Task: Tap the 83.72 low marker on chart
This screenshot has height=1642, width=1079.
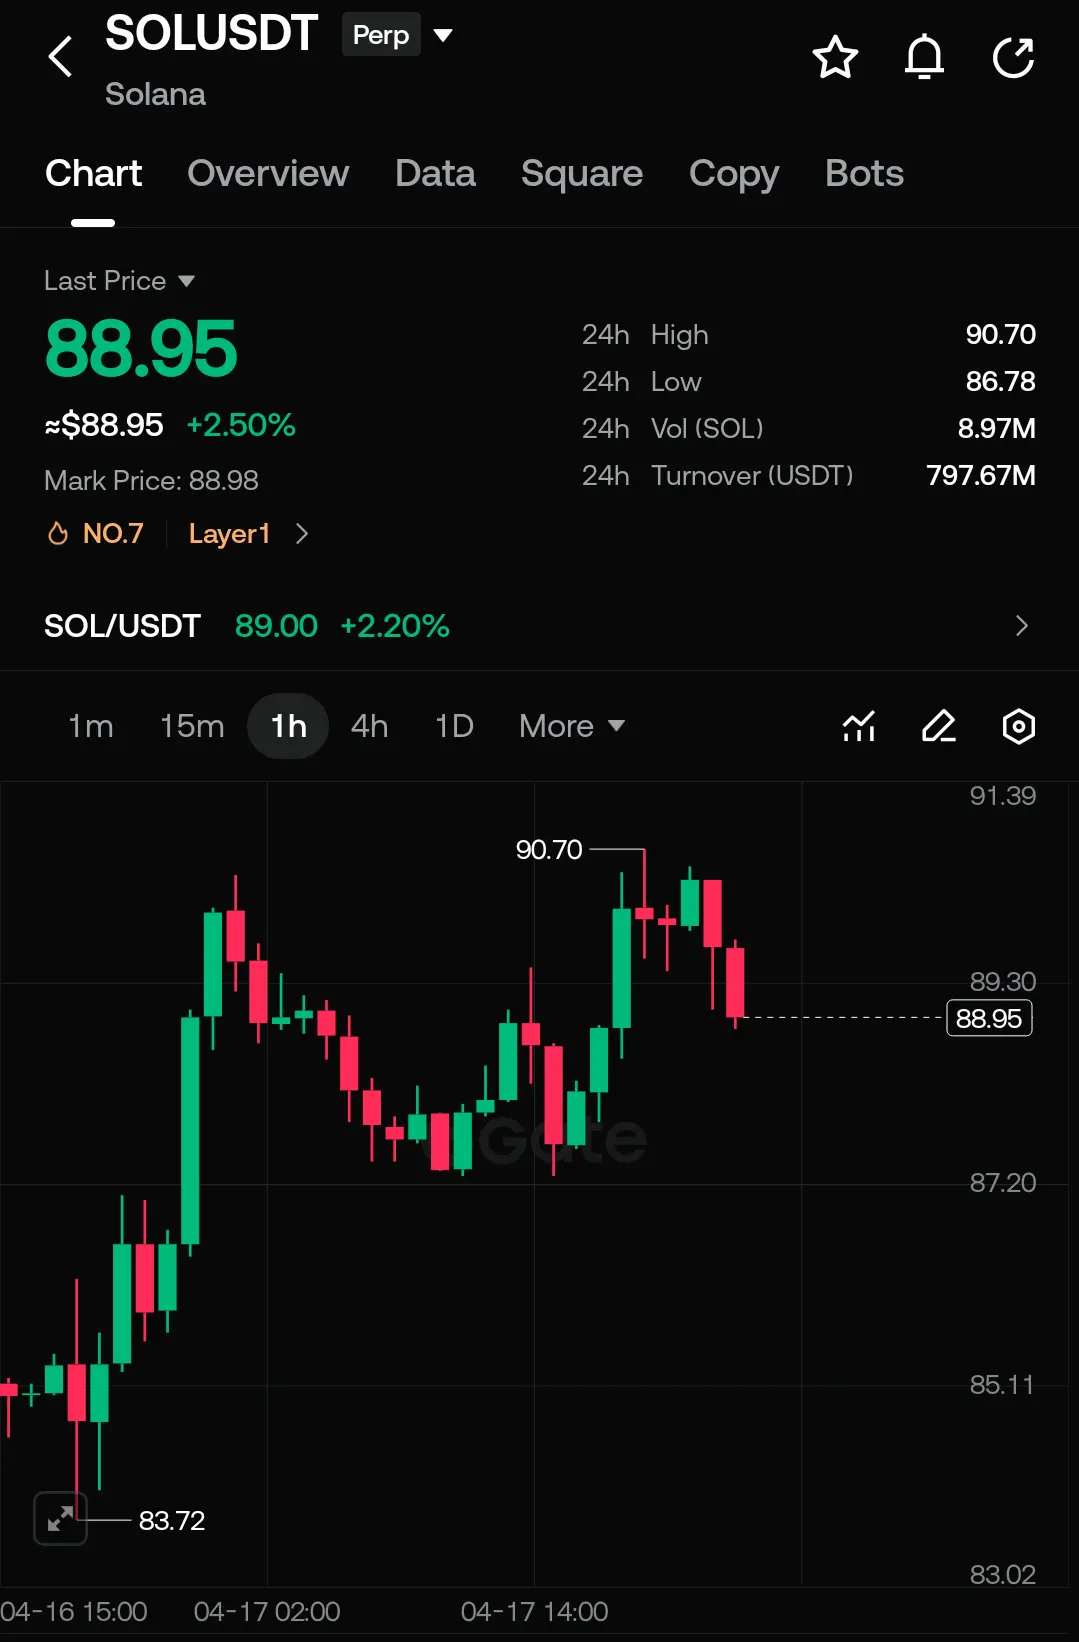Action: tap(171, 1521)
